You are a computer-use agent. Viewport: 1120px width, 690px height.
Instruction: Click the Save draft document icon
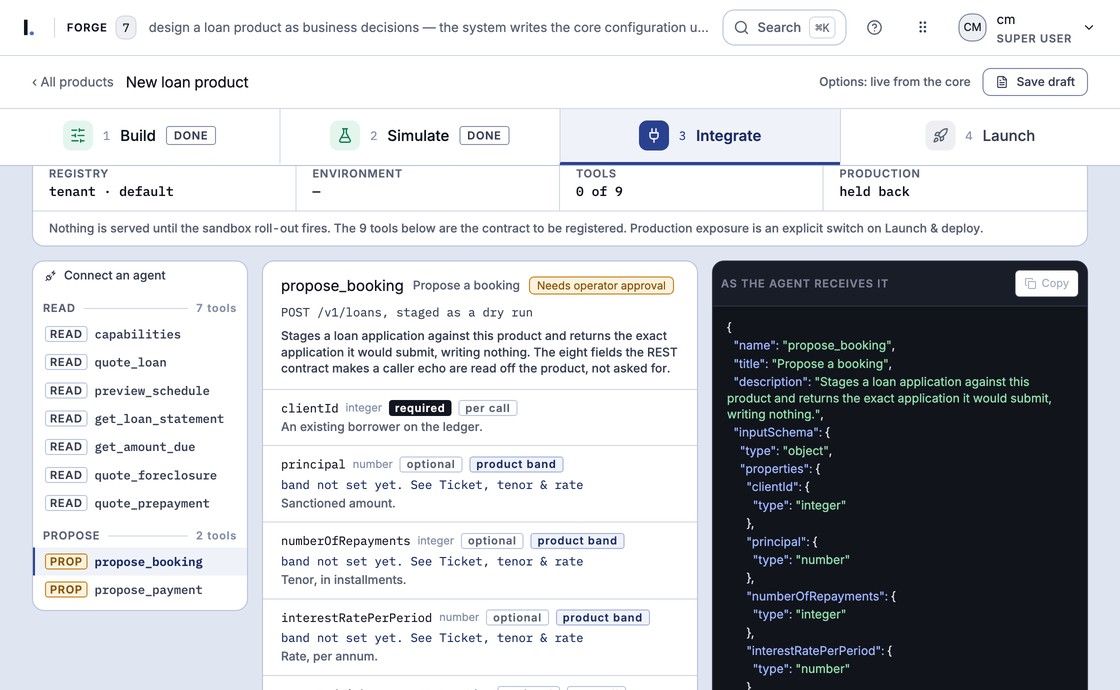(x=1002, y=82)
